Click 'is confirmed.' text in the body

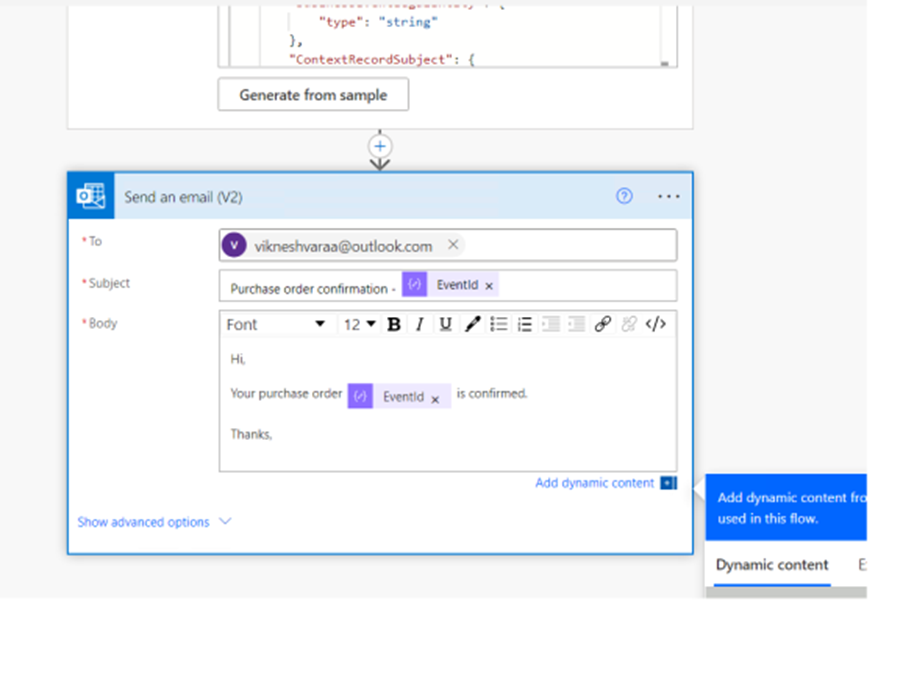[492, 393]
